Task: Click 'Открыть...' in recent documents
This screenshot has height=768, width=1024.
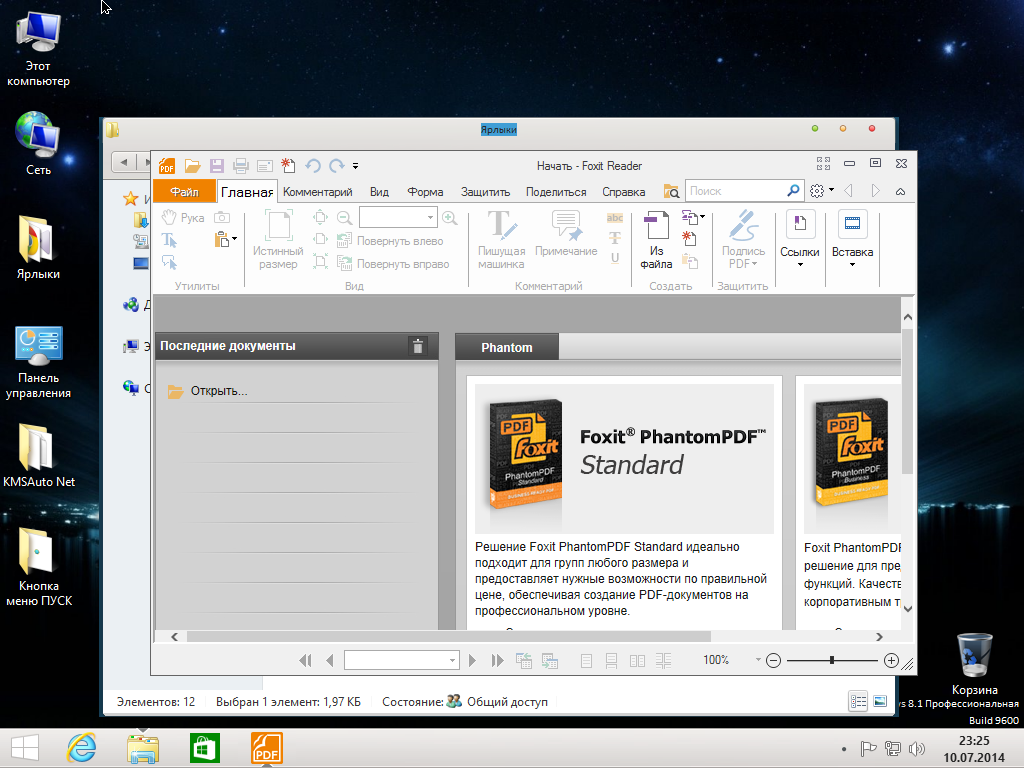Action: point(218,391)
